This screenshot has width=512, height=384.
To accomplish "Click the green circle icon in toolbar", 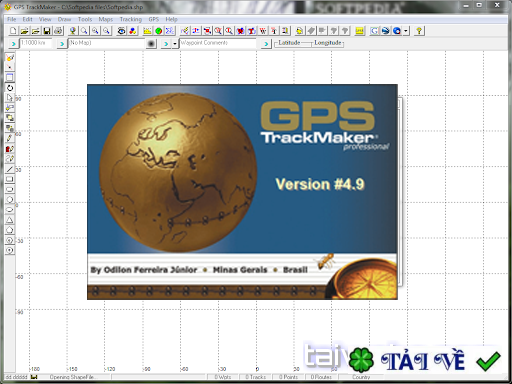I will (x=158, y=31).
